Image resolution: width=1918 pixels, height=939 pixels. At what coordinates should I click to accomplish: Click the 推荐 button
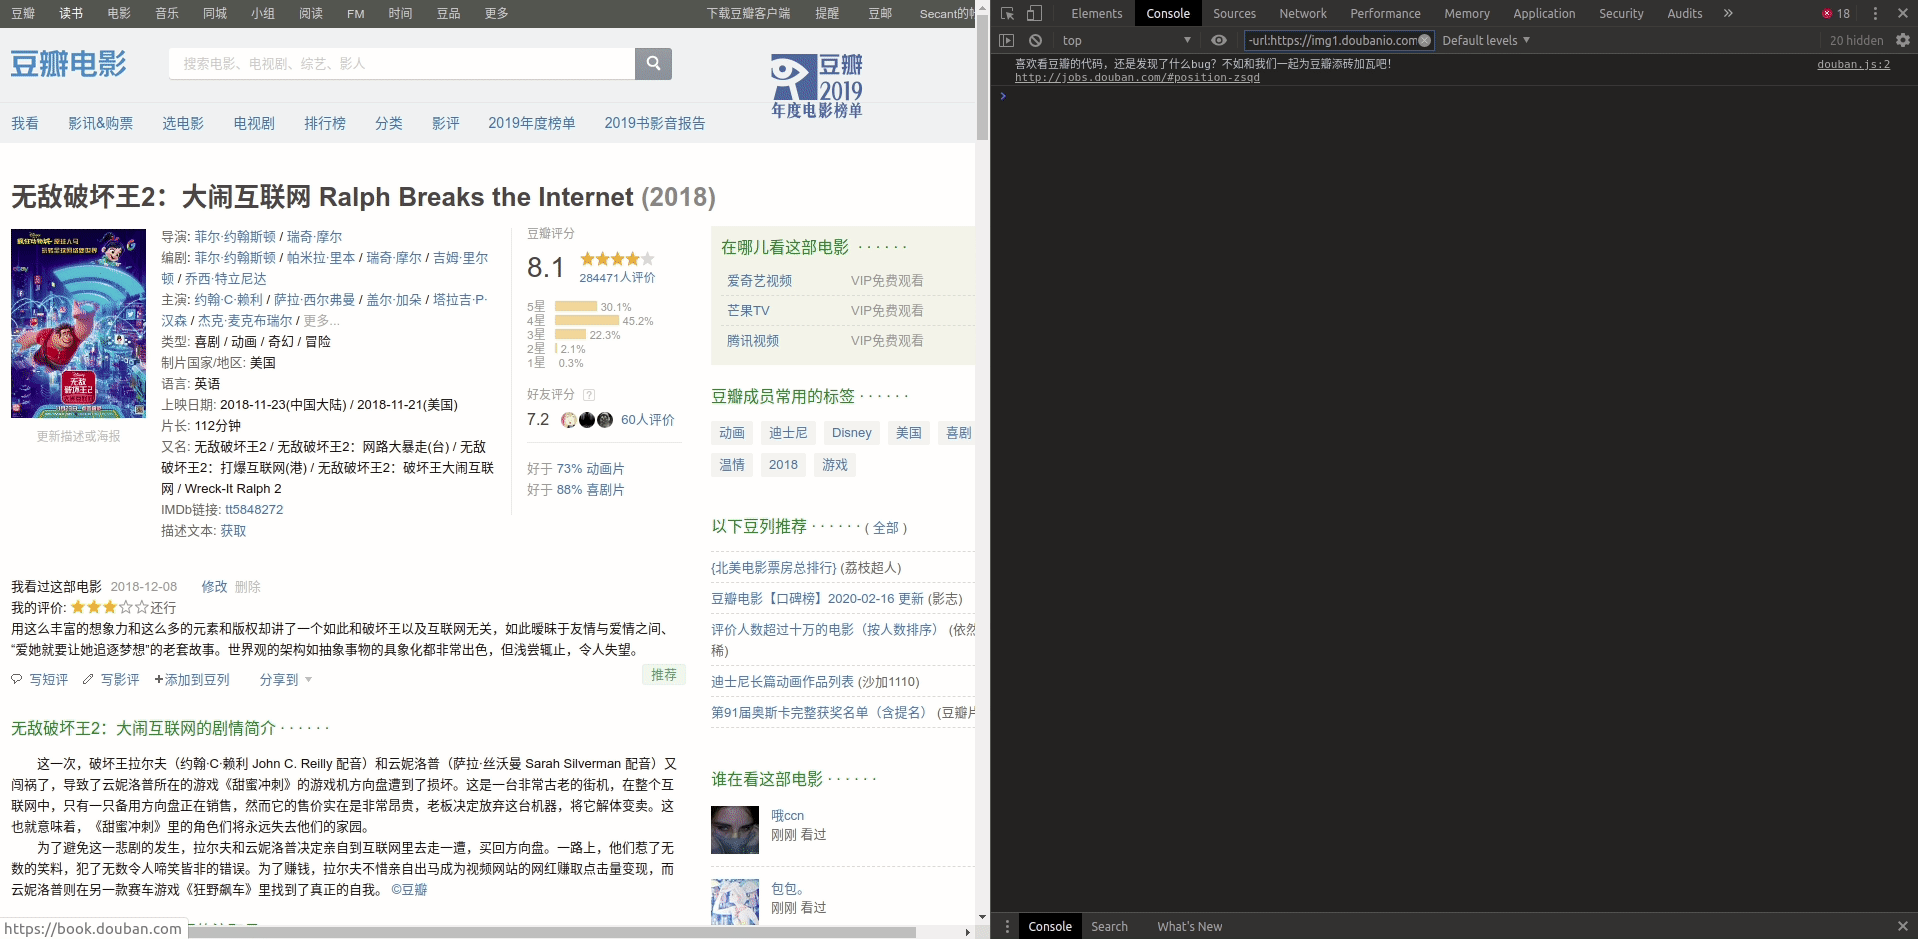664,675
